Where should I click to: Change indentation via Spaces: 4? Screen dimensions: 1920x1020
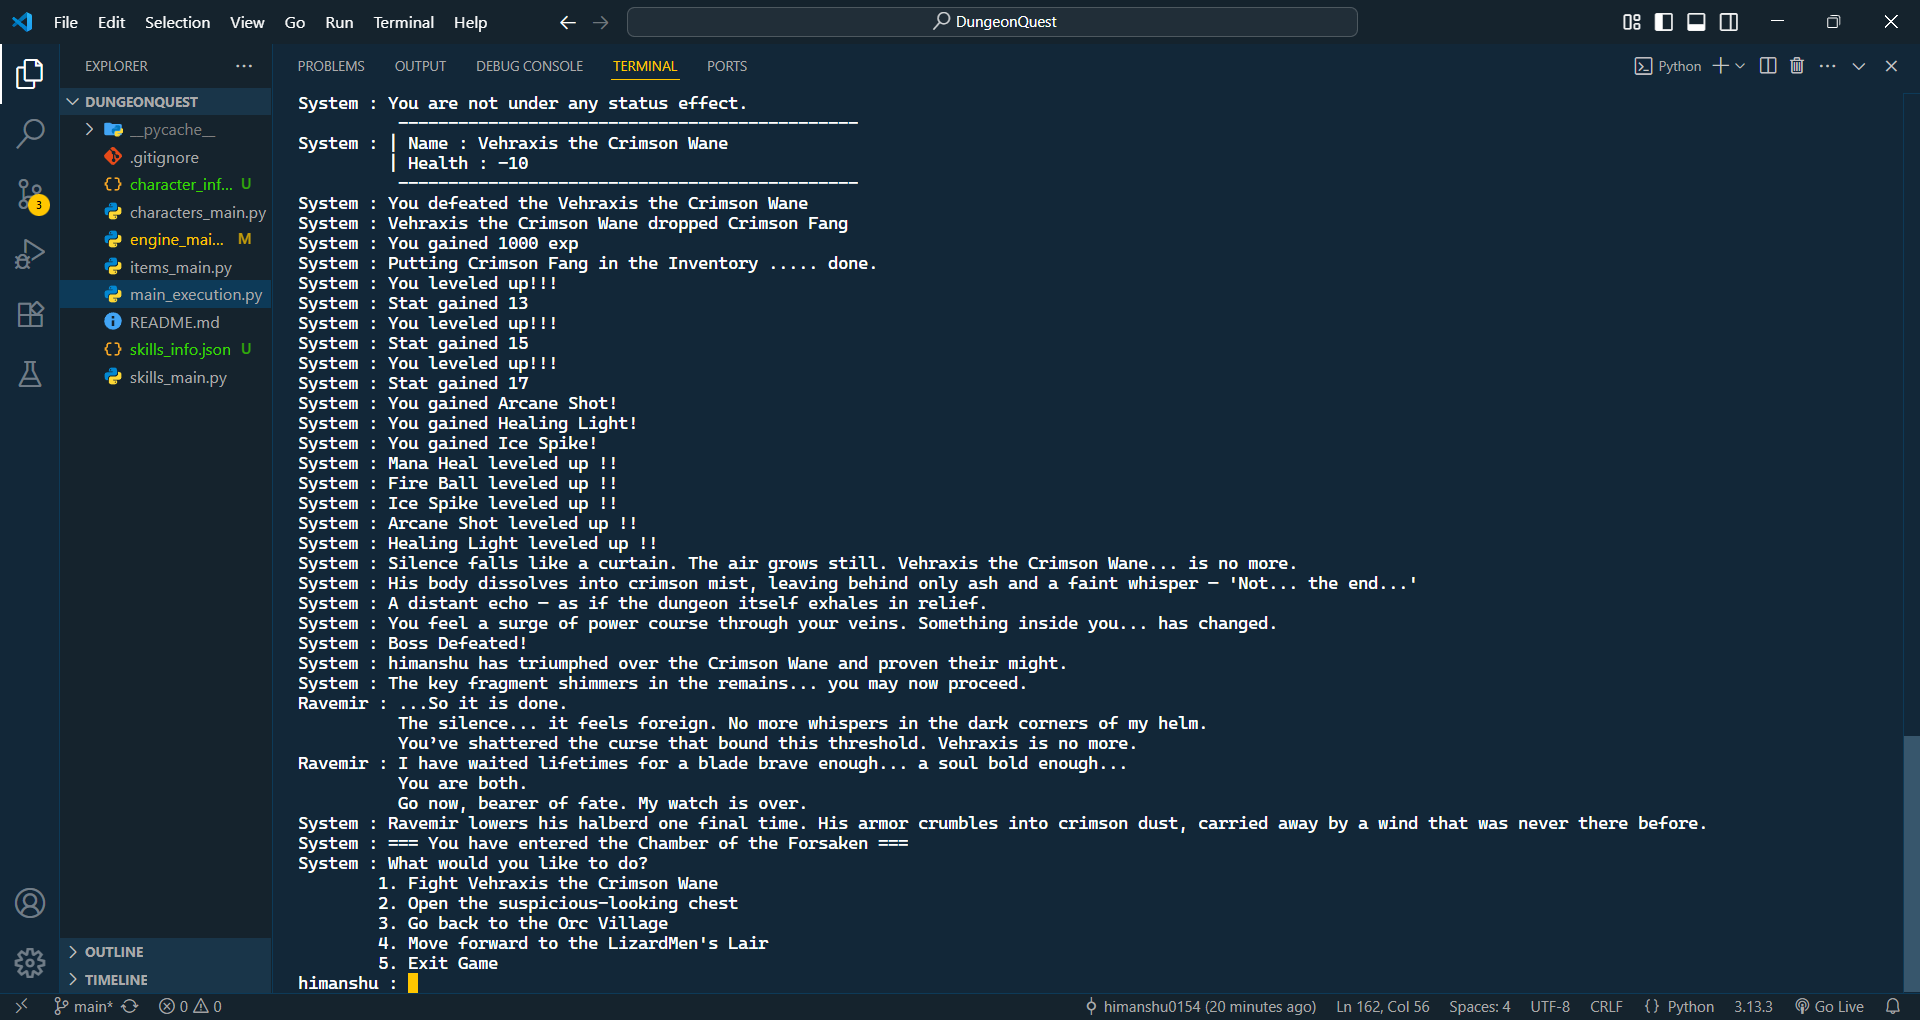pyautogui.click(x=1480, y=1006)
